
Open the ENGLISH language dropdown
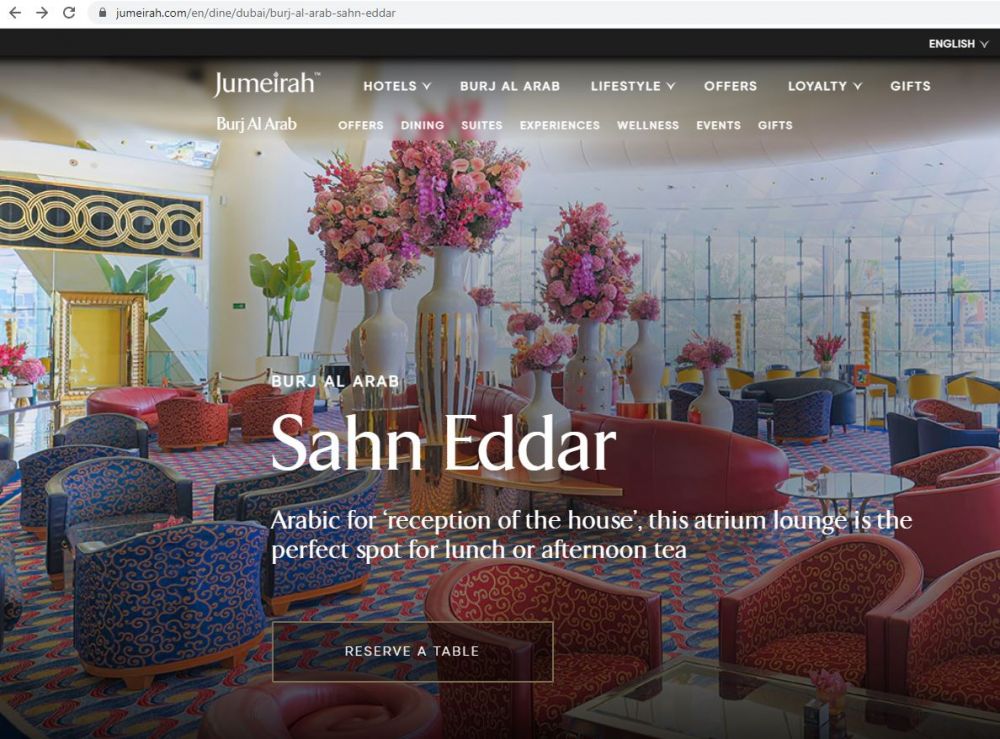tap(958, 44)
